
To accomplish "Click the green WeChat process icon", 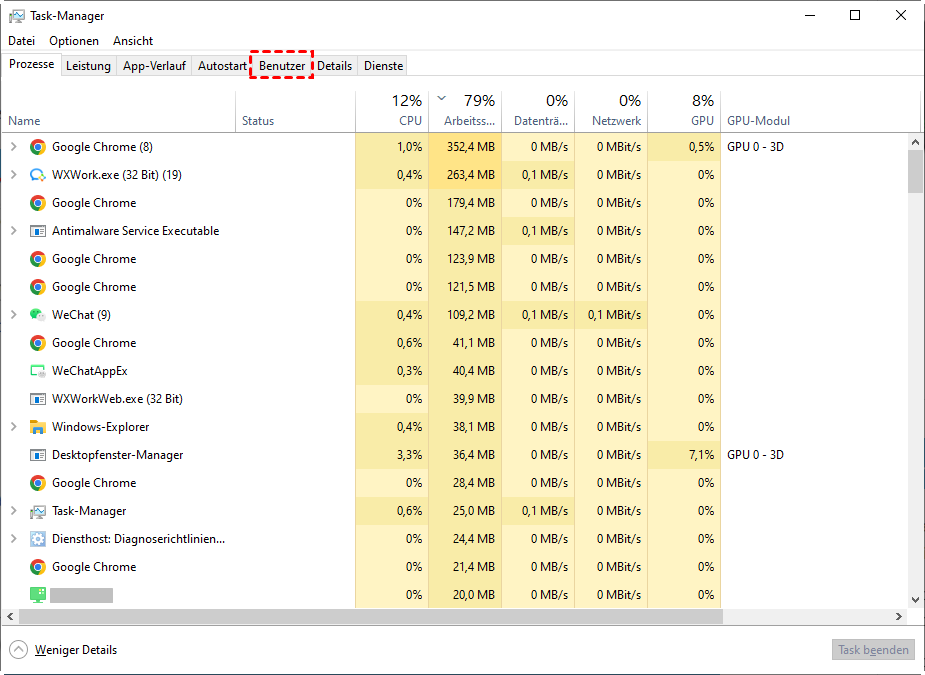I will coord(38,315).
